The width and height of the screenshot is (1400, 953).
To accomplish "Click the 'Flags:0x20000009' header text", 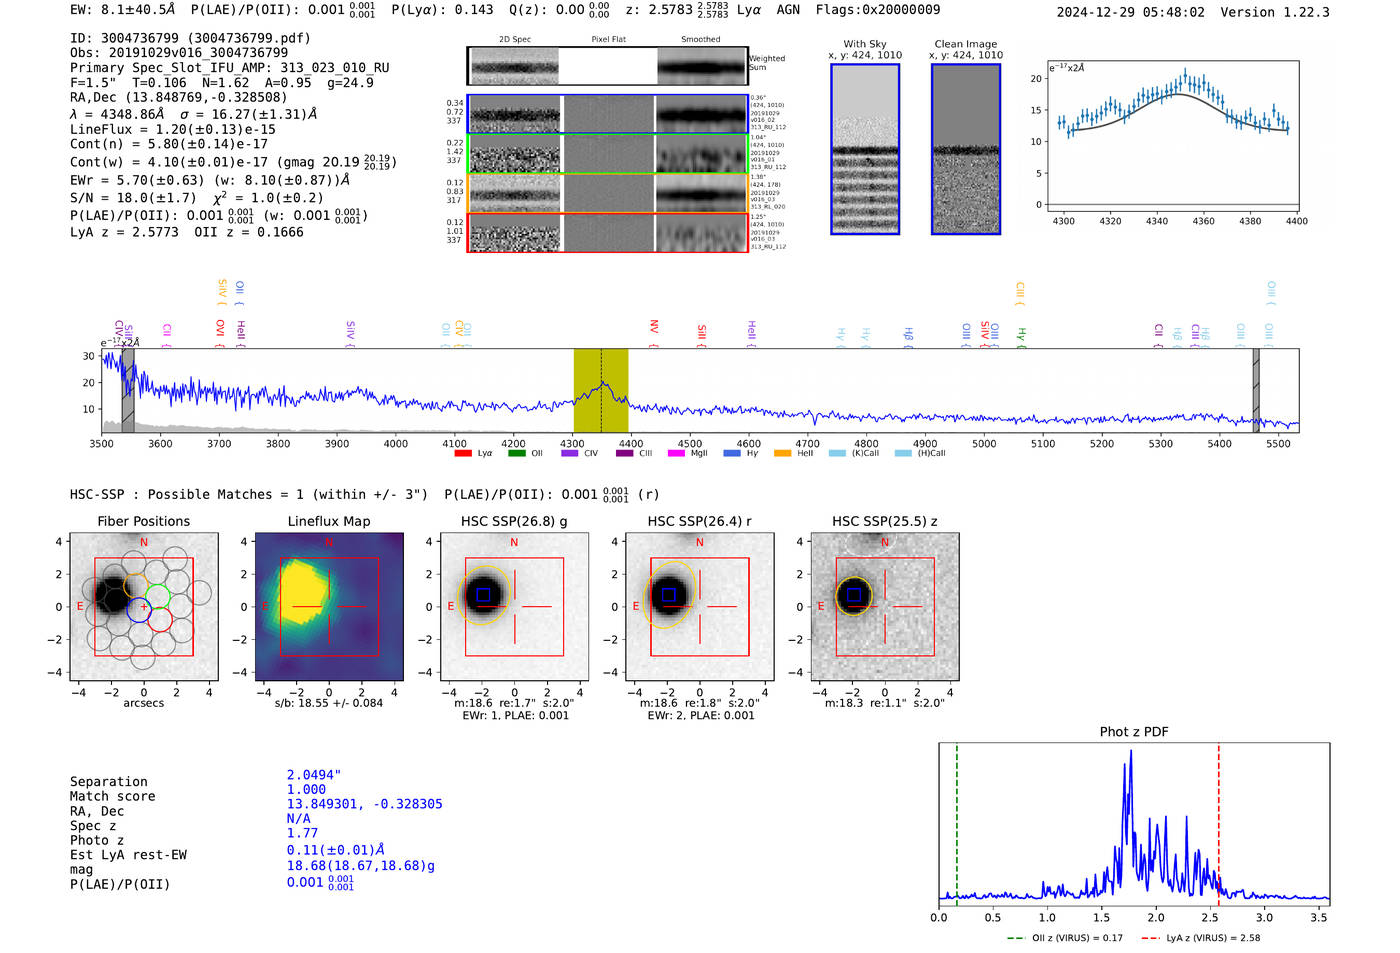I will [878, 10].
